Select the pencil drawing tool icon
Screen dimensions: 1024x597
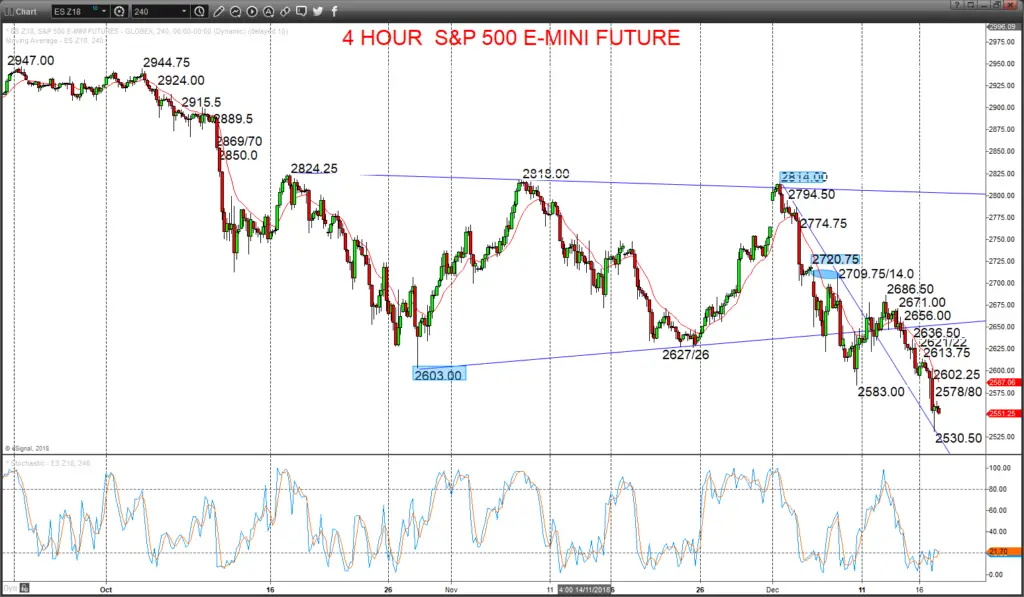(219, 11)
